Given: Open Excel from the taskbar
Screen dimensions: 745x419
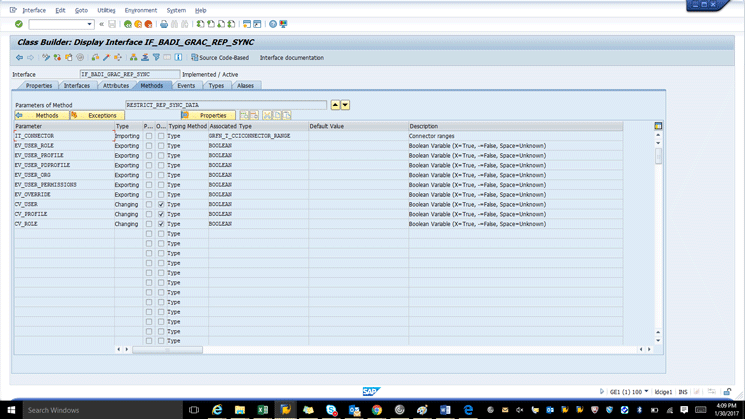Looking at the screenshot, I should click(263, 409).
